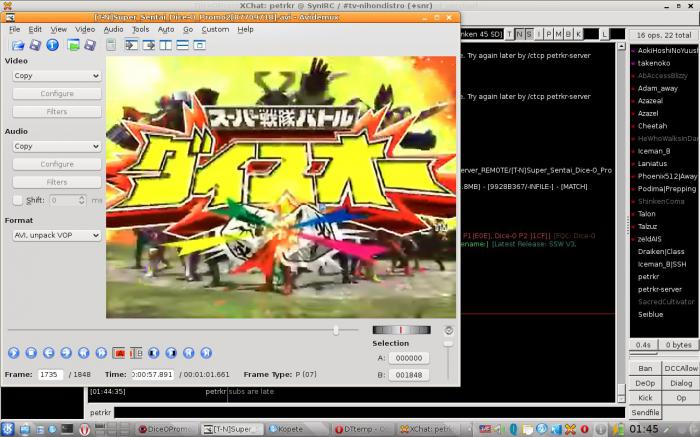Click the Sendfile button in XChat
Image resolution: width=700 pixels, height=437 pixels.
(x=645, y=412)
